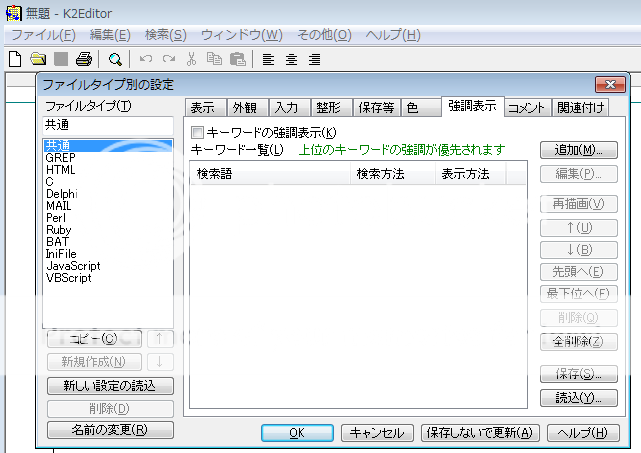641x453 pixels.
Task: Click the 全削除(Z) button
Action: point(578,341)
